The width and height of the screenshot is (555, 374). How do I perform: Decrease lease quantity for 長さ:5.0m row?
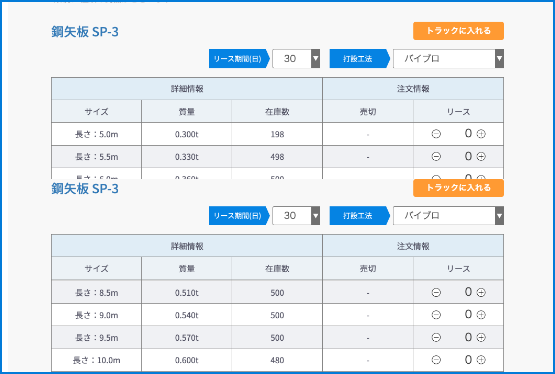click(x=436, y=134)
